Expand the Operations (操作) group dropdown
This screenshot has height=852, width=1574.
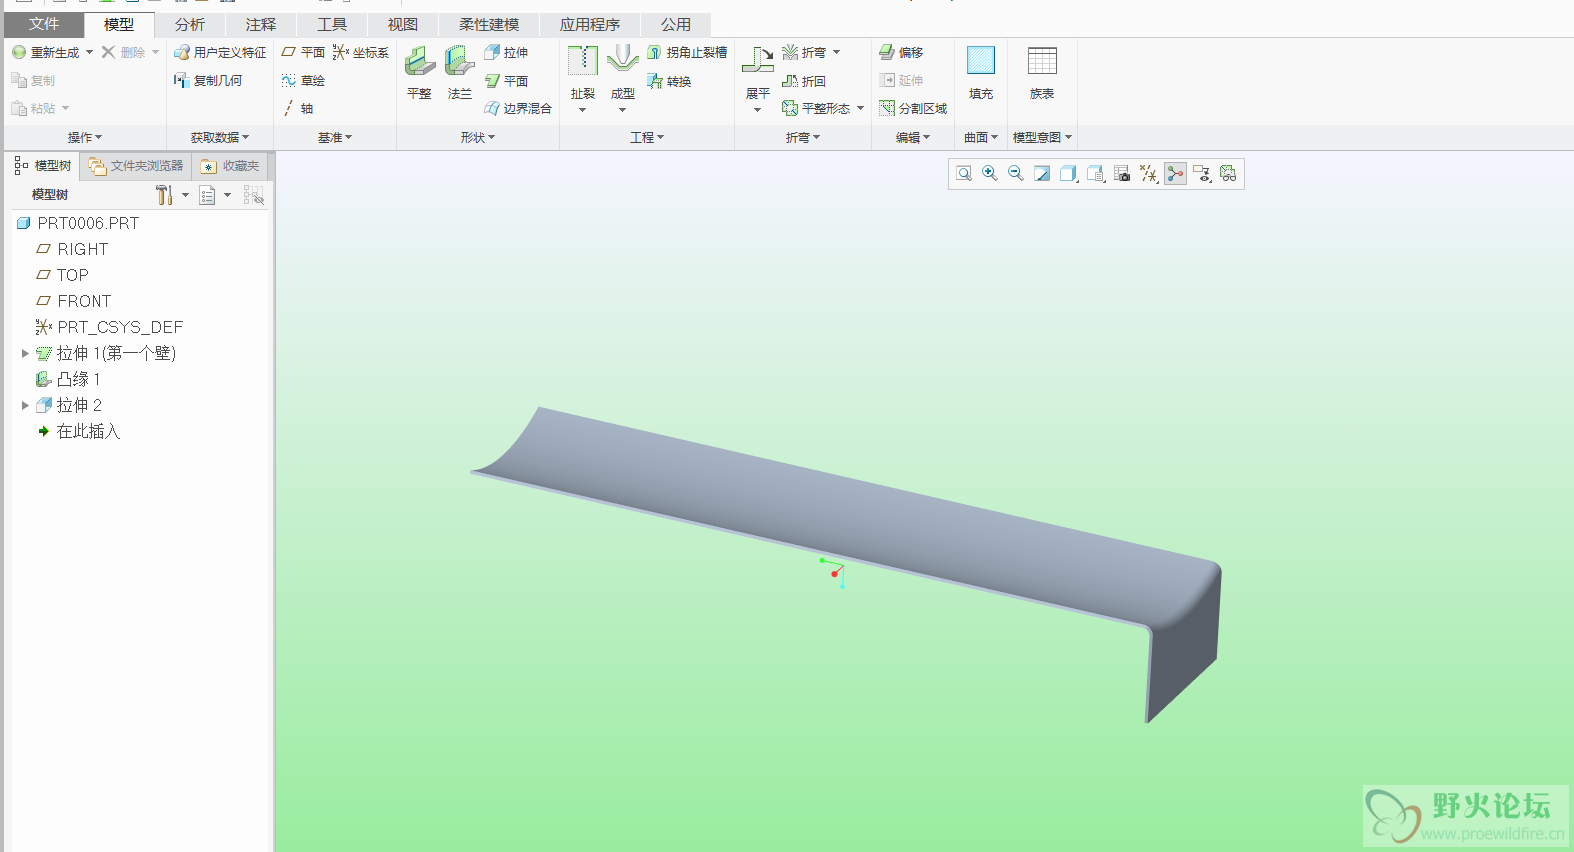tap(84, 137)
